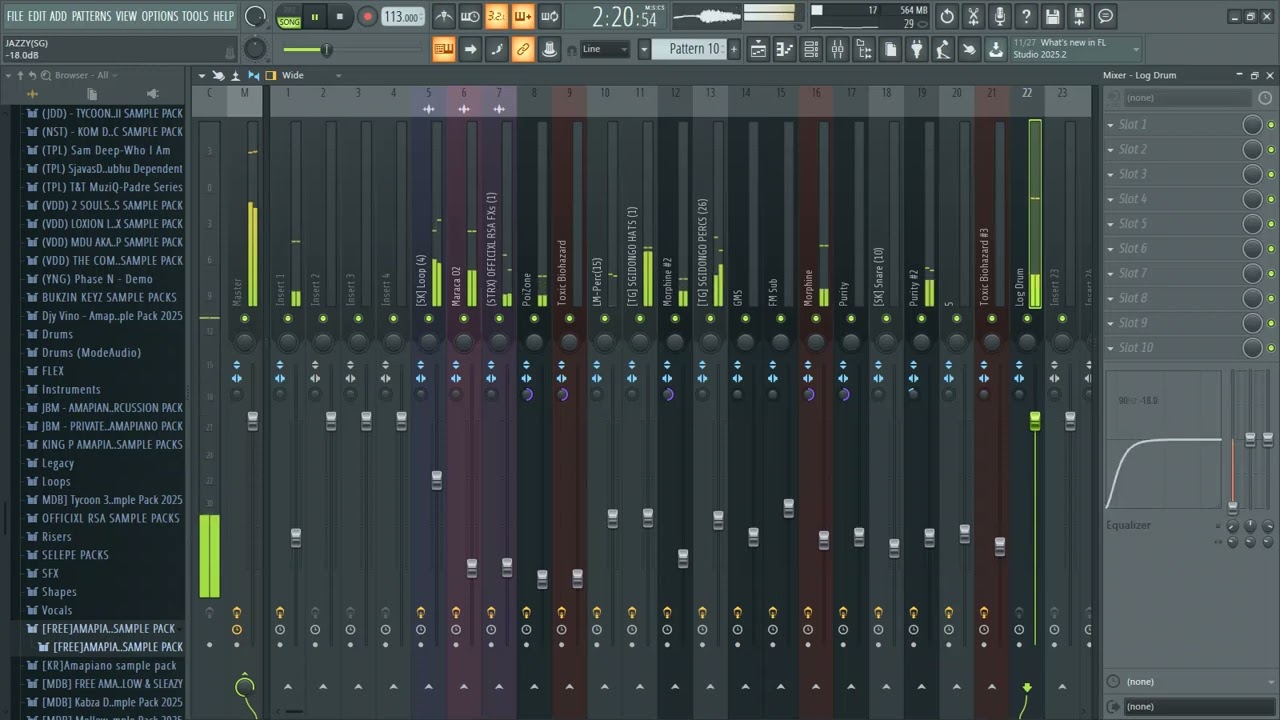
Task: Open the PATTERNS menu
Action: pos(91,16)
